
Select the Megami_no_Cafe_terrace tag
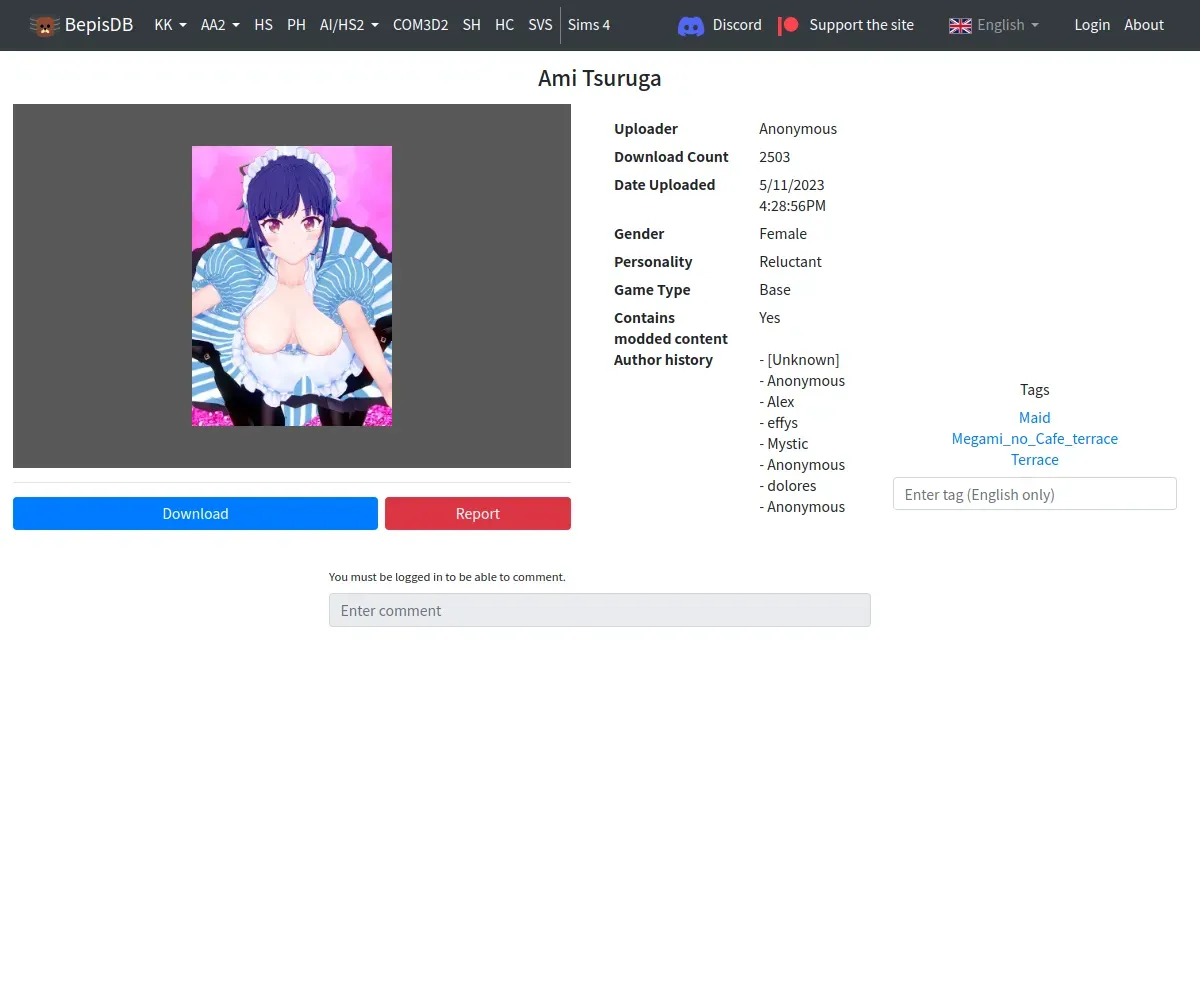click(x=1035, y=438)
